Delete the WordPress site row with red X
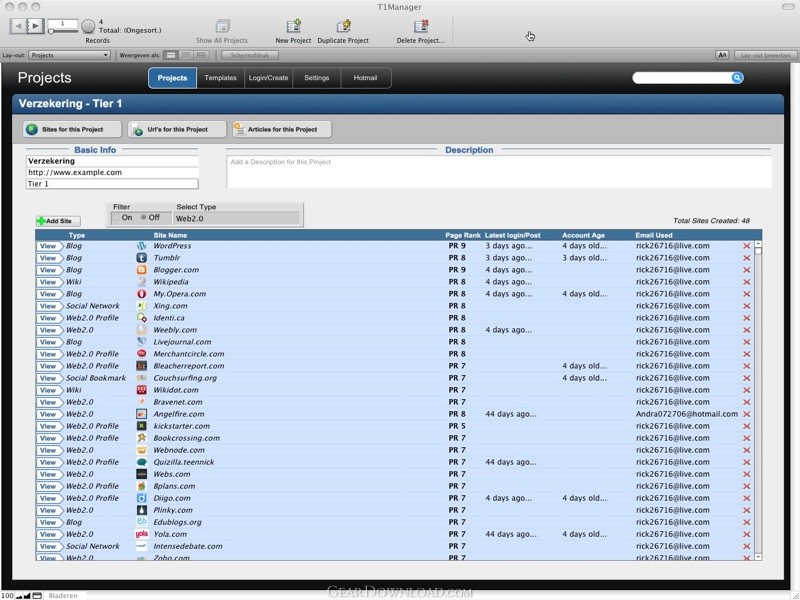The image size is (800, 600). (x=746, y=246)
